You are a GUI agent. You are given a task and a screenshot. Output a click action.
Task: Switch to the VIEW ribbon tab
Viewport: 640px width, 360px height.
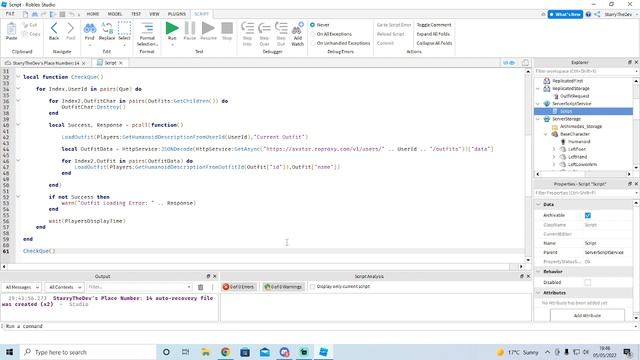point(154,14)
